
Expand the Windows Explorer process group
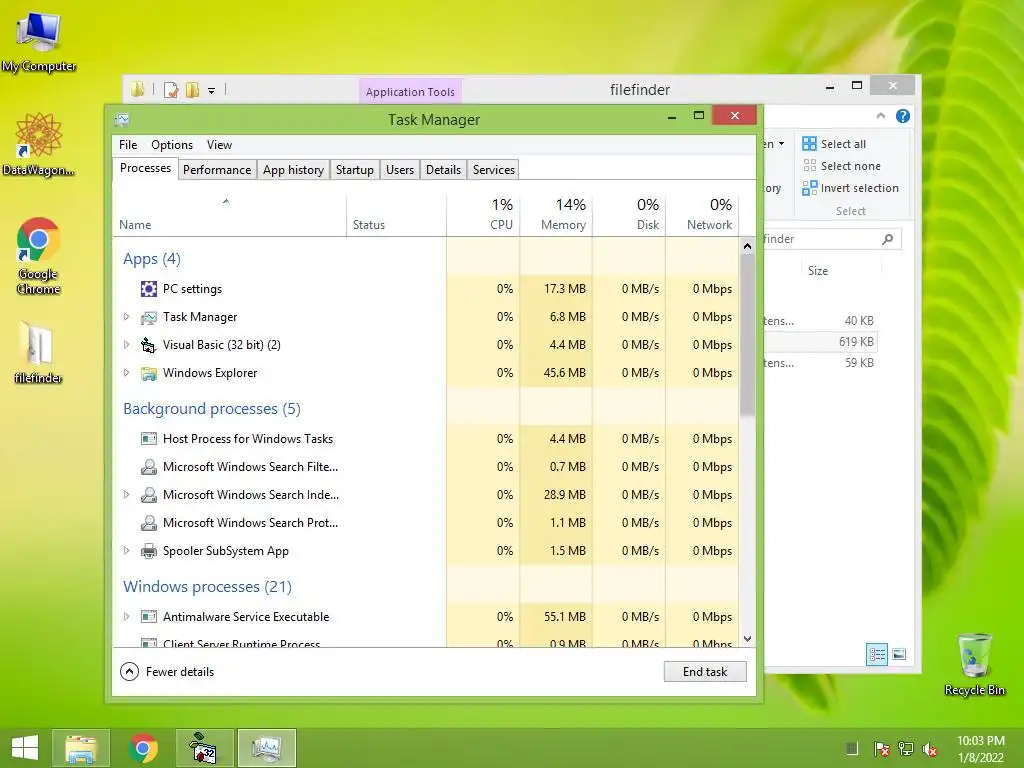point(127,373)
